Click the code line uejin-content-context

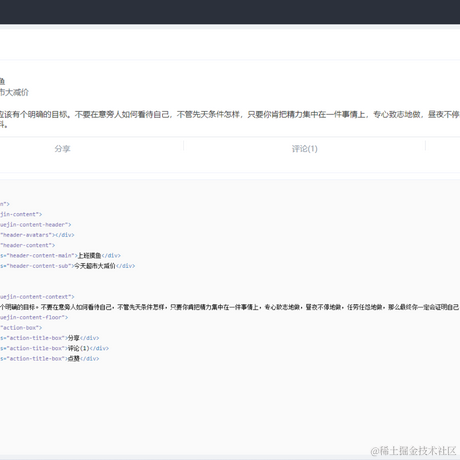coord(37,297)
